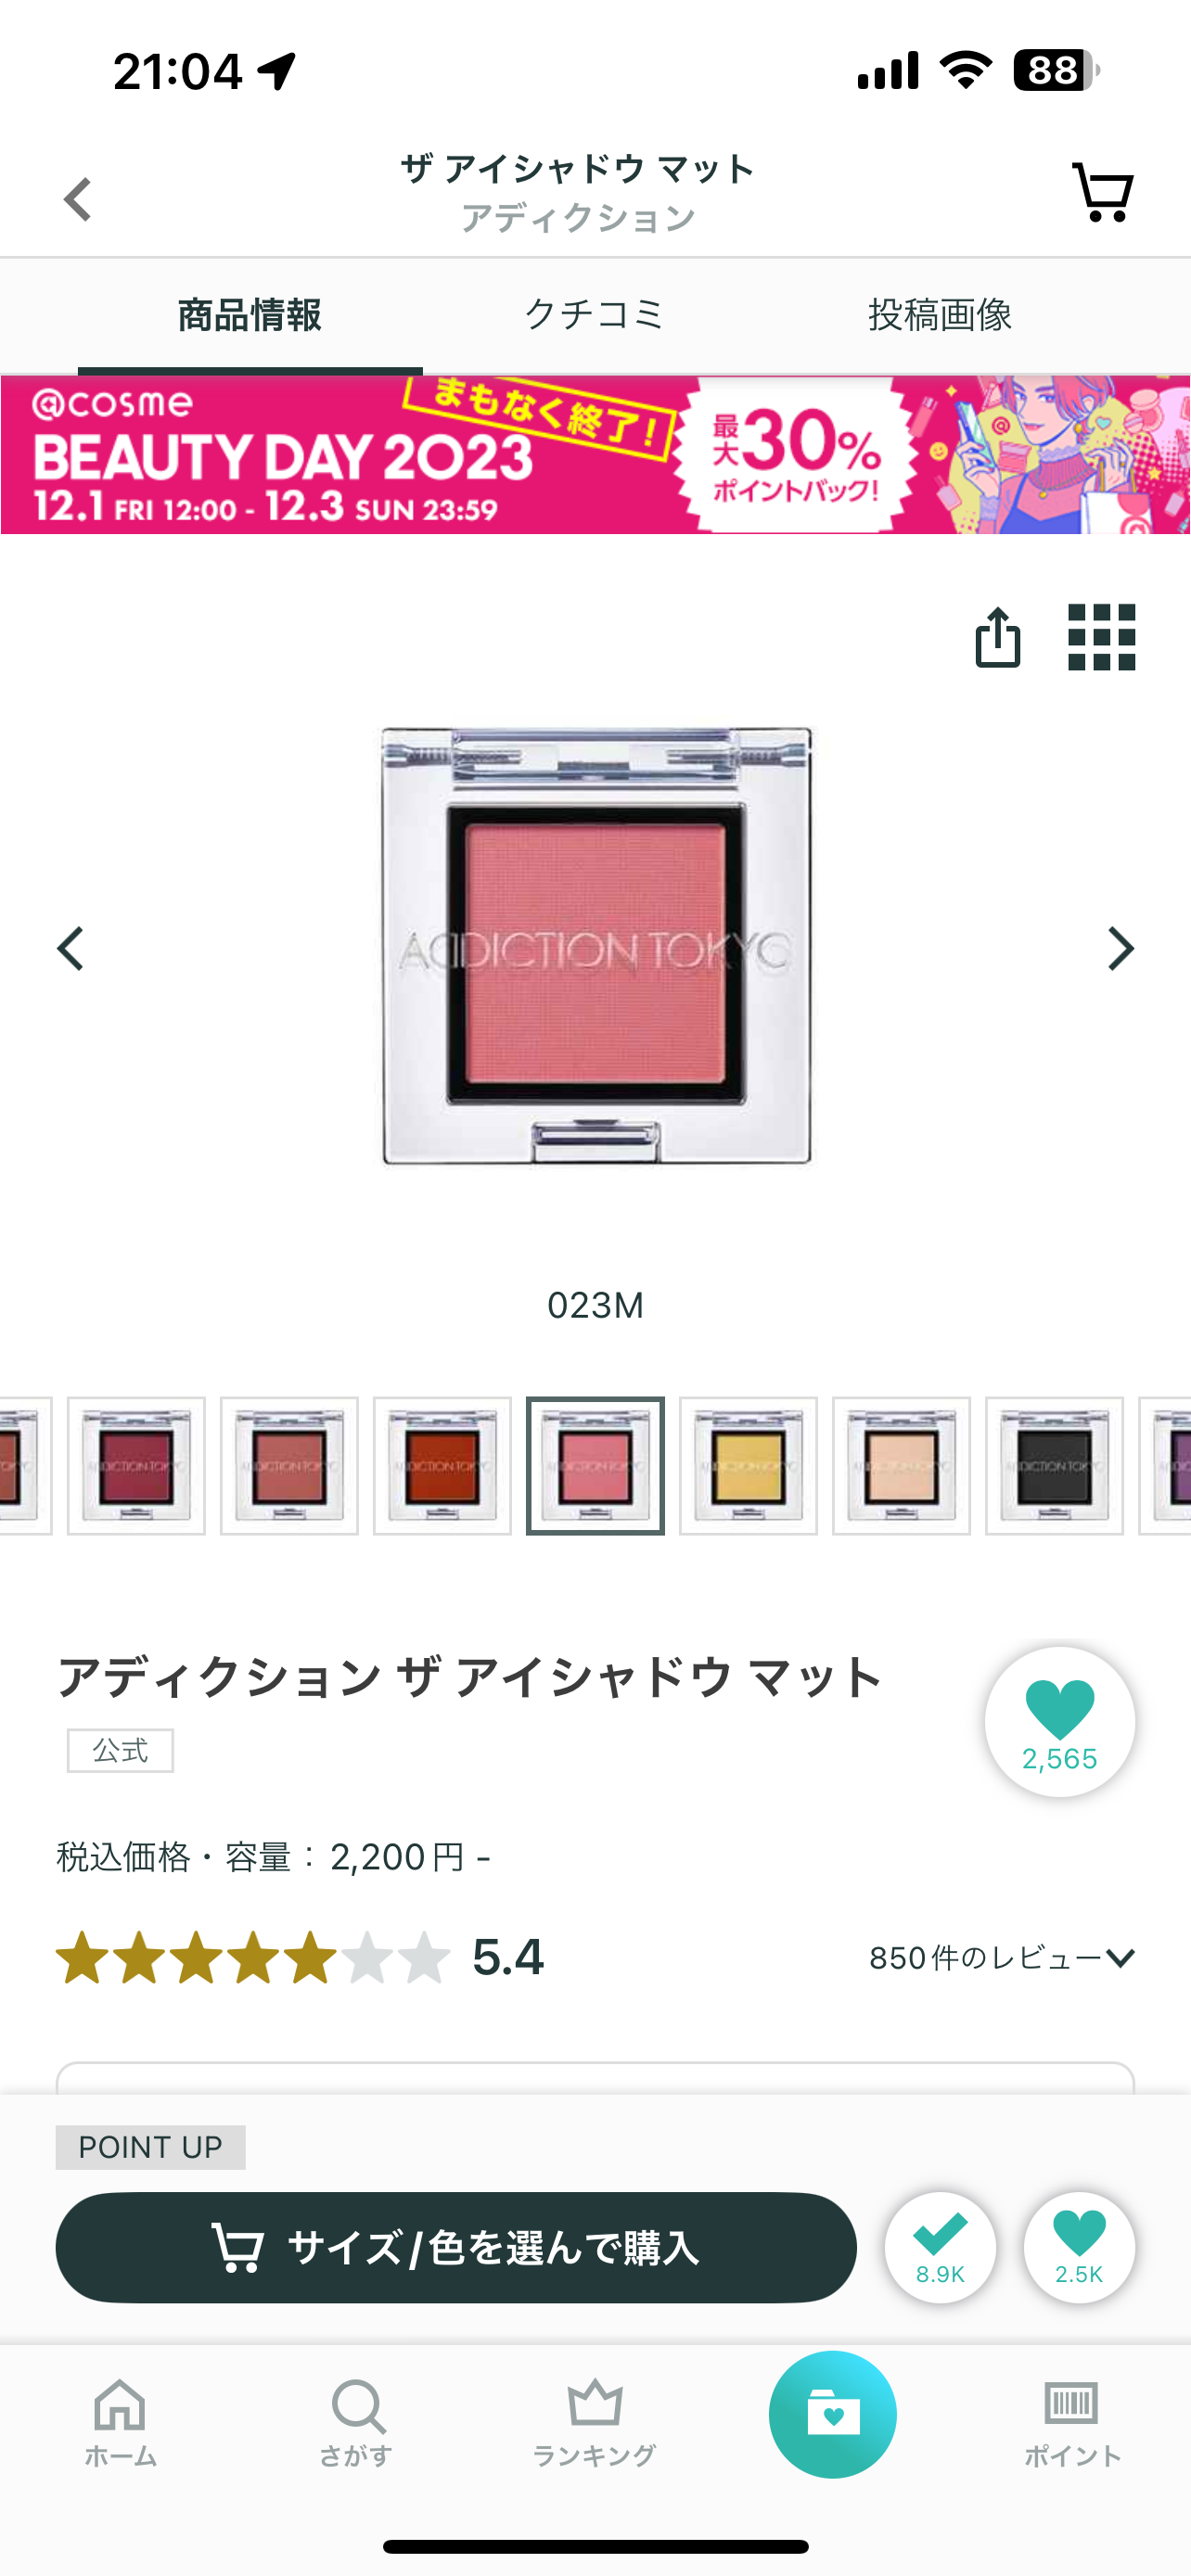1191x2576 pixels.
Task: Select the yellow eyeshadow swatch
Action: click(748, 1466)
